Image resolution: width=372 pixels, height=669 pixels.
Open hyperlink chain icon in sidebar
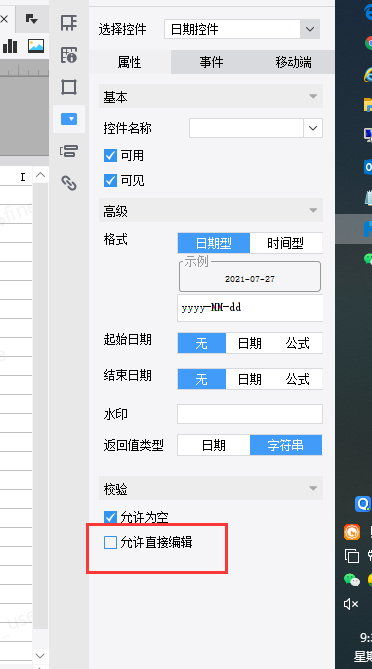tap(69, 183)
